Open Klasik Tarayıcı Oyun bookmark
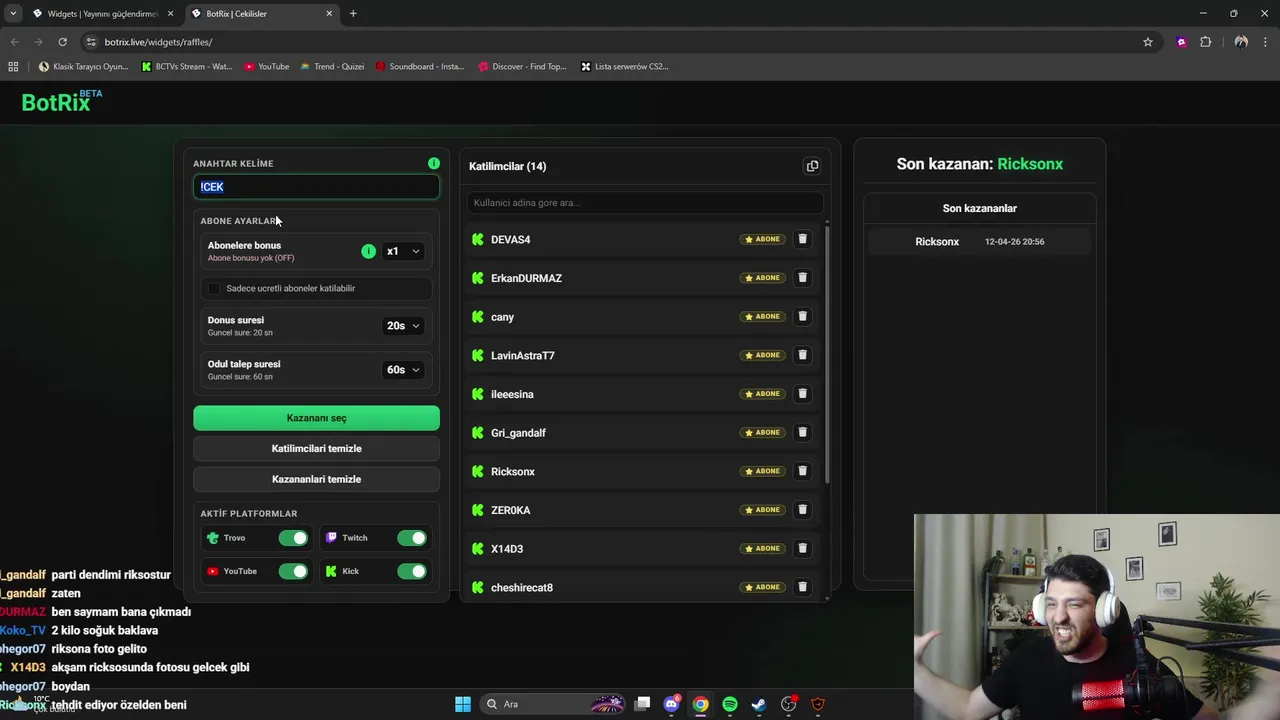This screenshot has height=720, width=1280. 83,67
